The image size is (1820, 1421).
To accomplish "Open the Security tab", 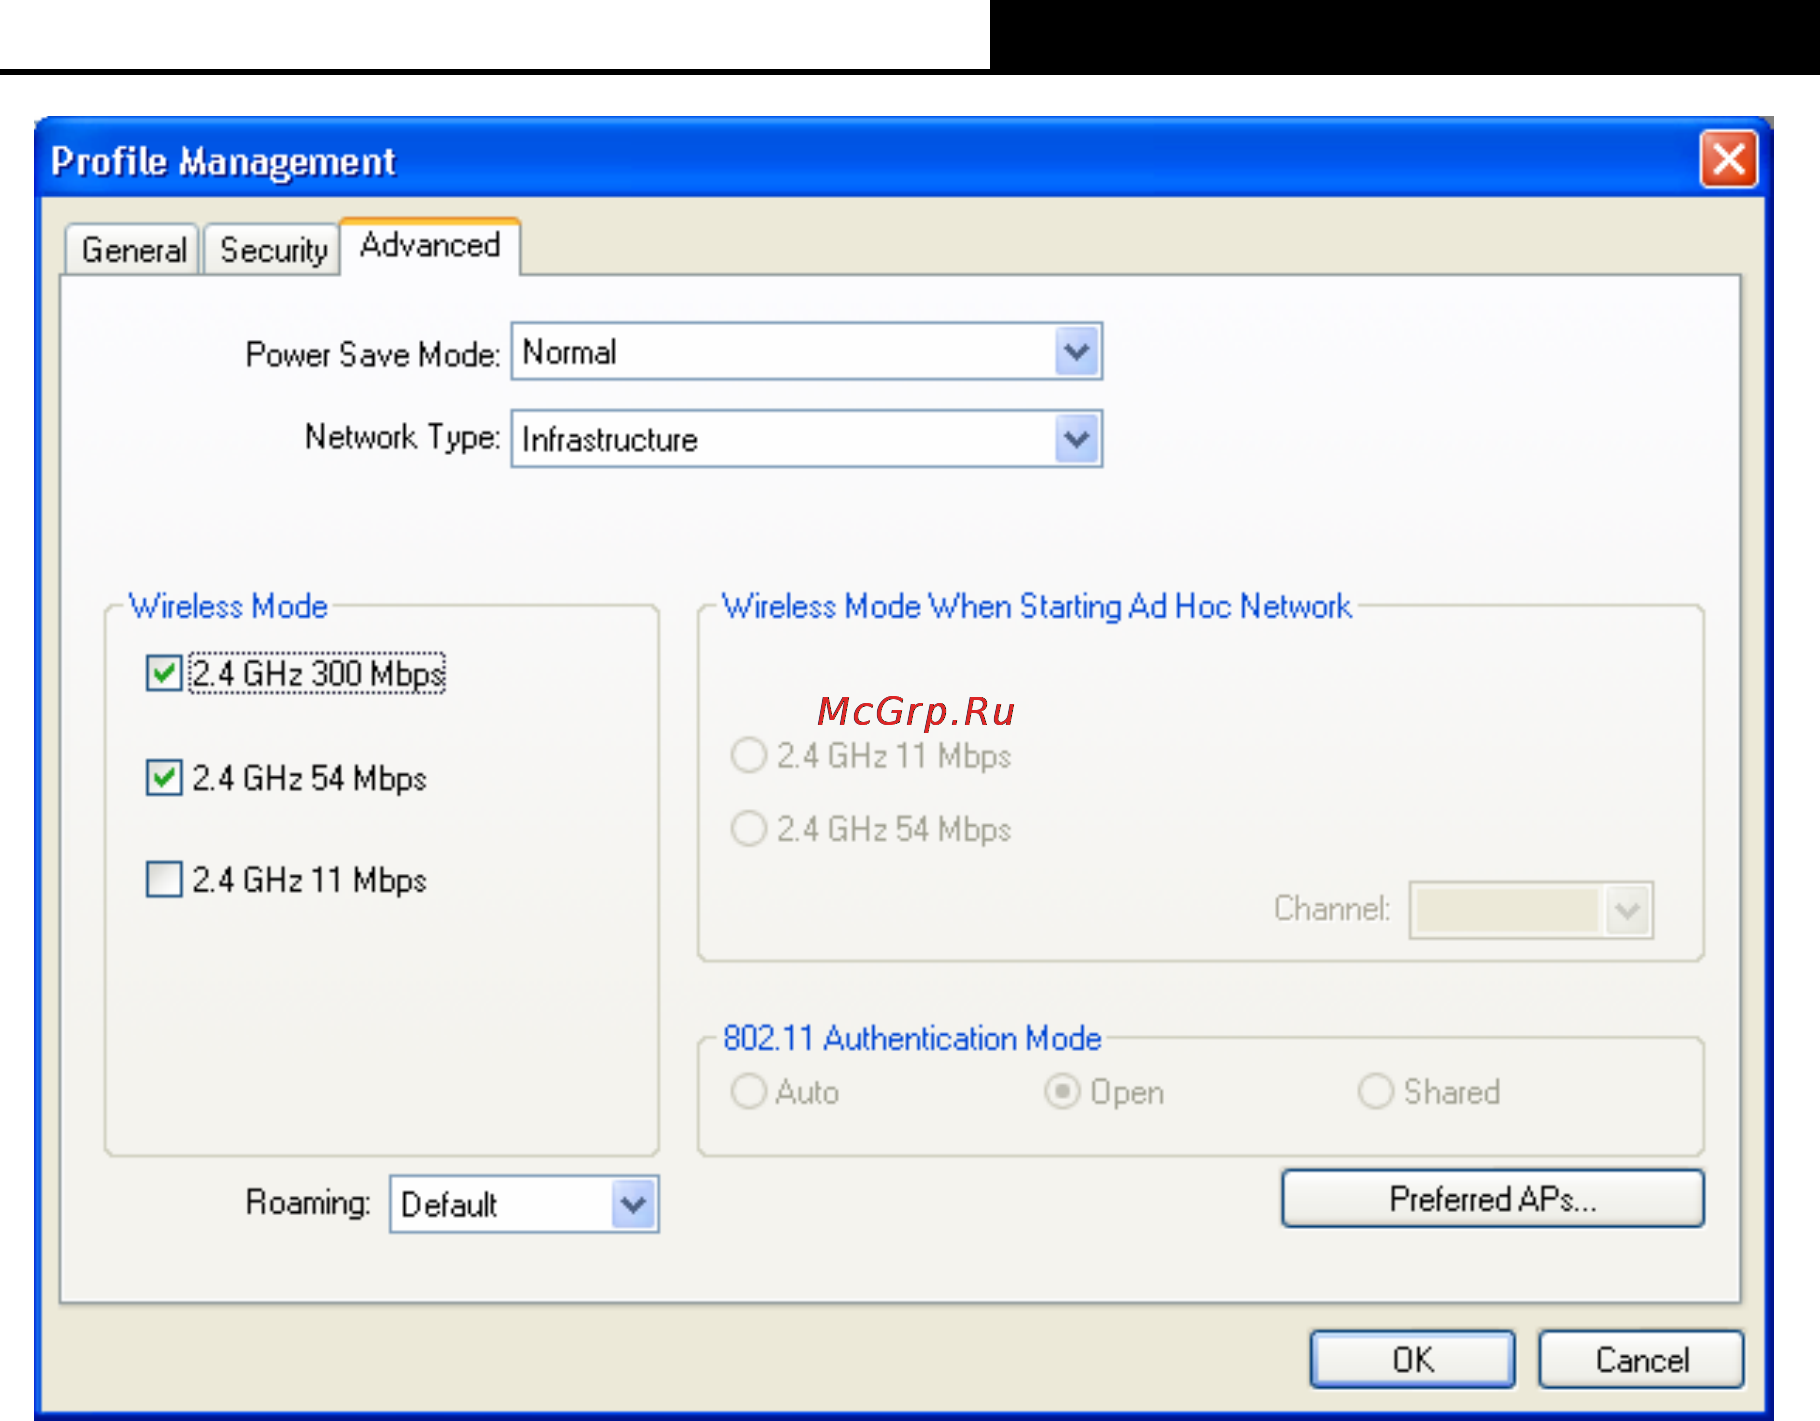I will (273, 249).
